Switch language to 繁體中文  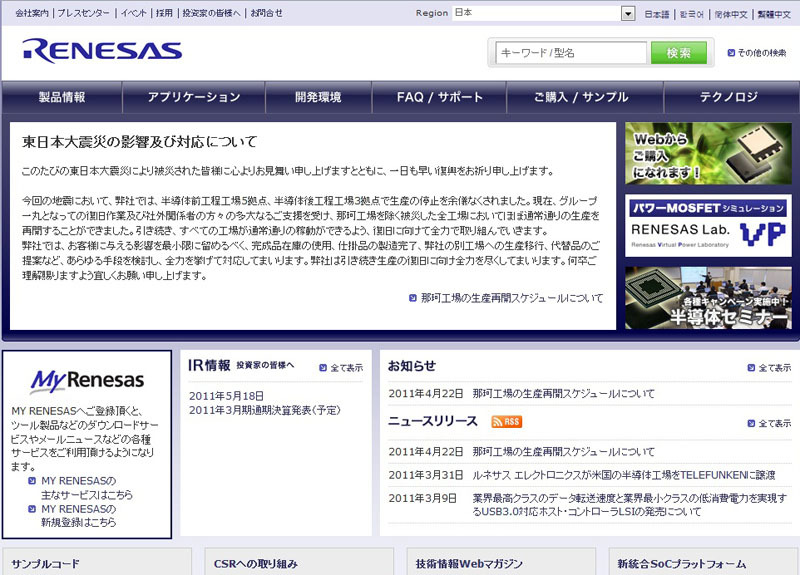click(774, 14)
